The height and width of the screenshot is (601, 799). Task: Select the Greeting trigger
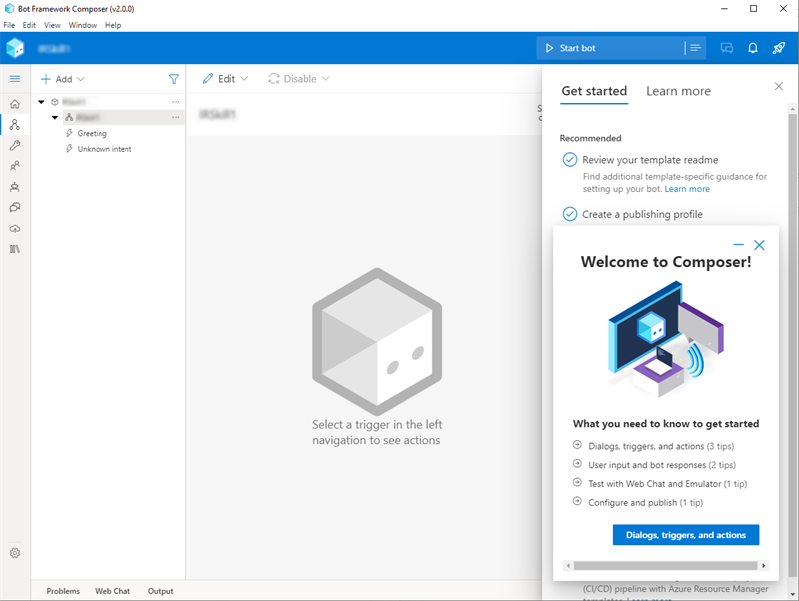92,133
